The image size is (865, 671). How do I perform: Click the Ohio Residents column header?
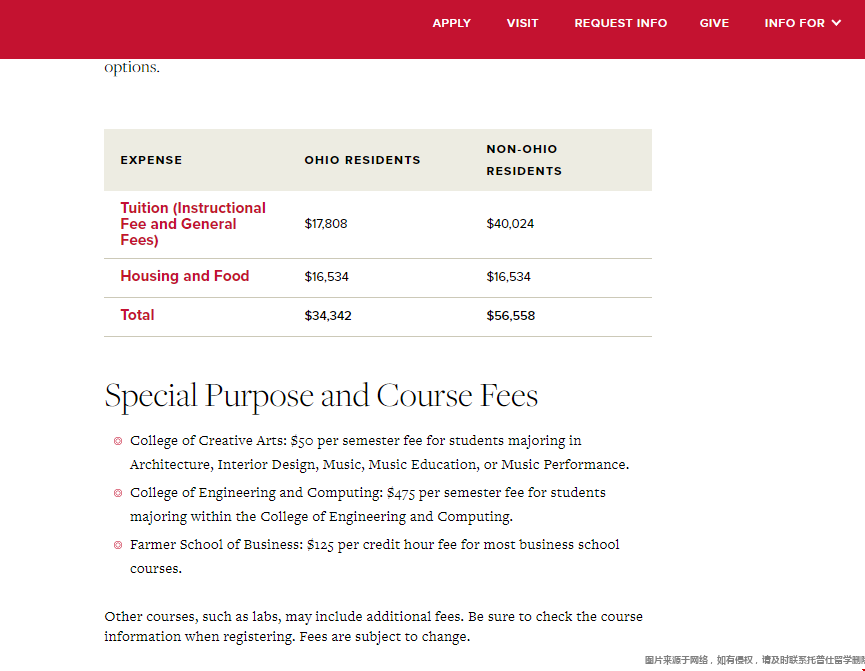pyautogui.click(x=362, y=160)
